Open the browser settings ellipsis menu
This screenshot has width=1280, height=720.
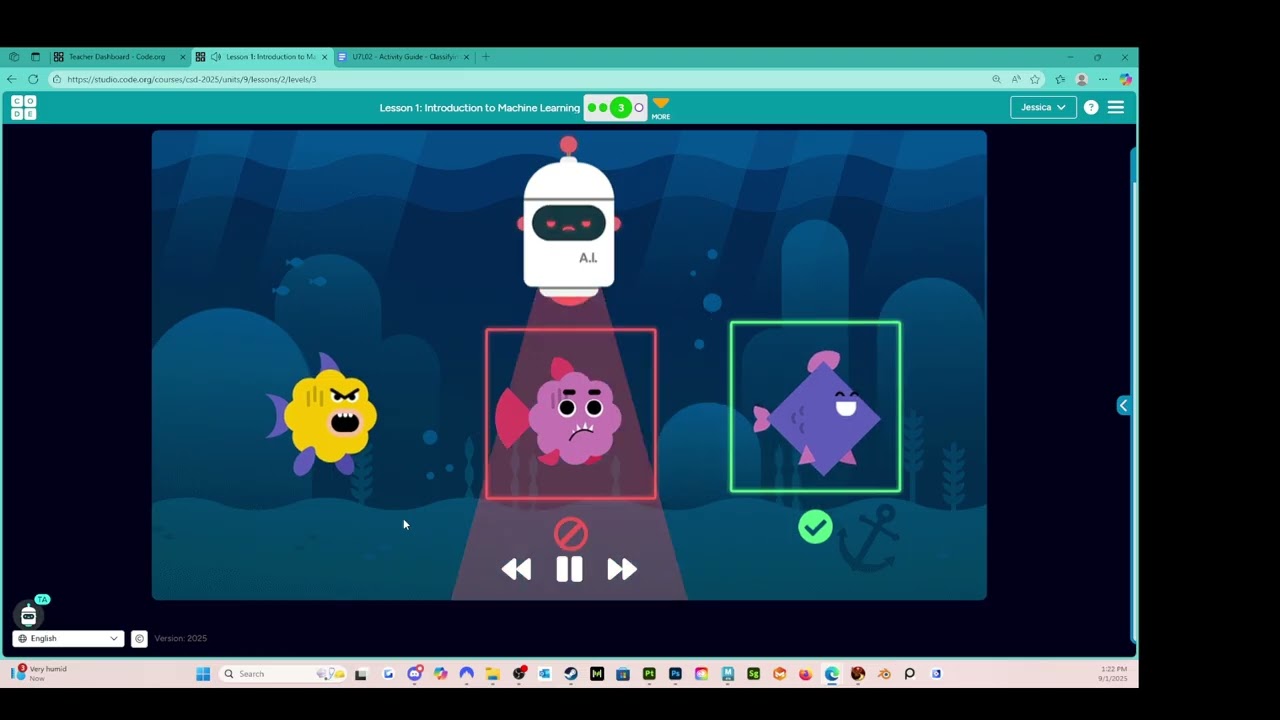(1103, 79)
